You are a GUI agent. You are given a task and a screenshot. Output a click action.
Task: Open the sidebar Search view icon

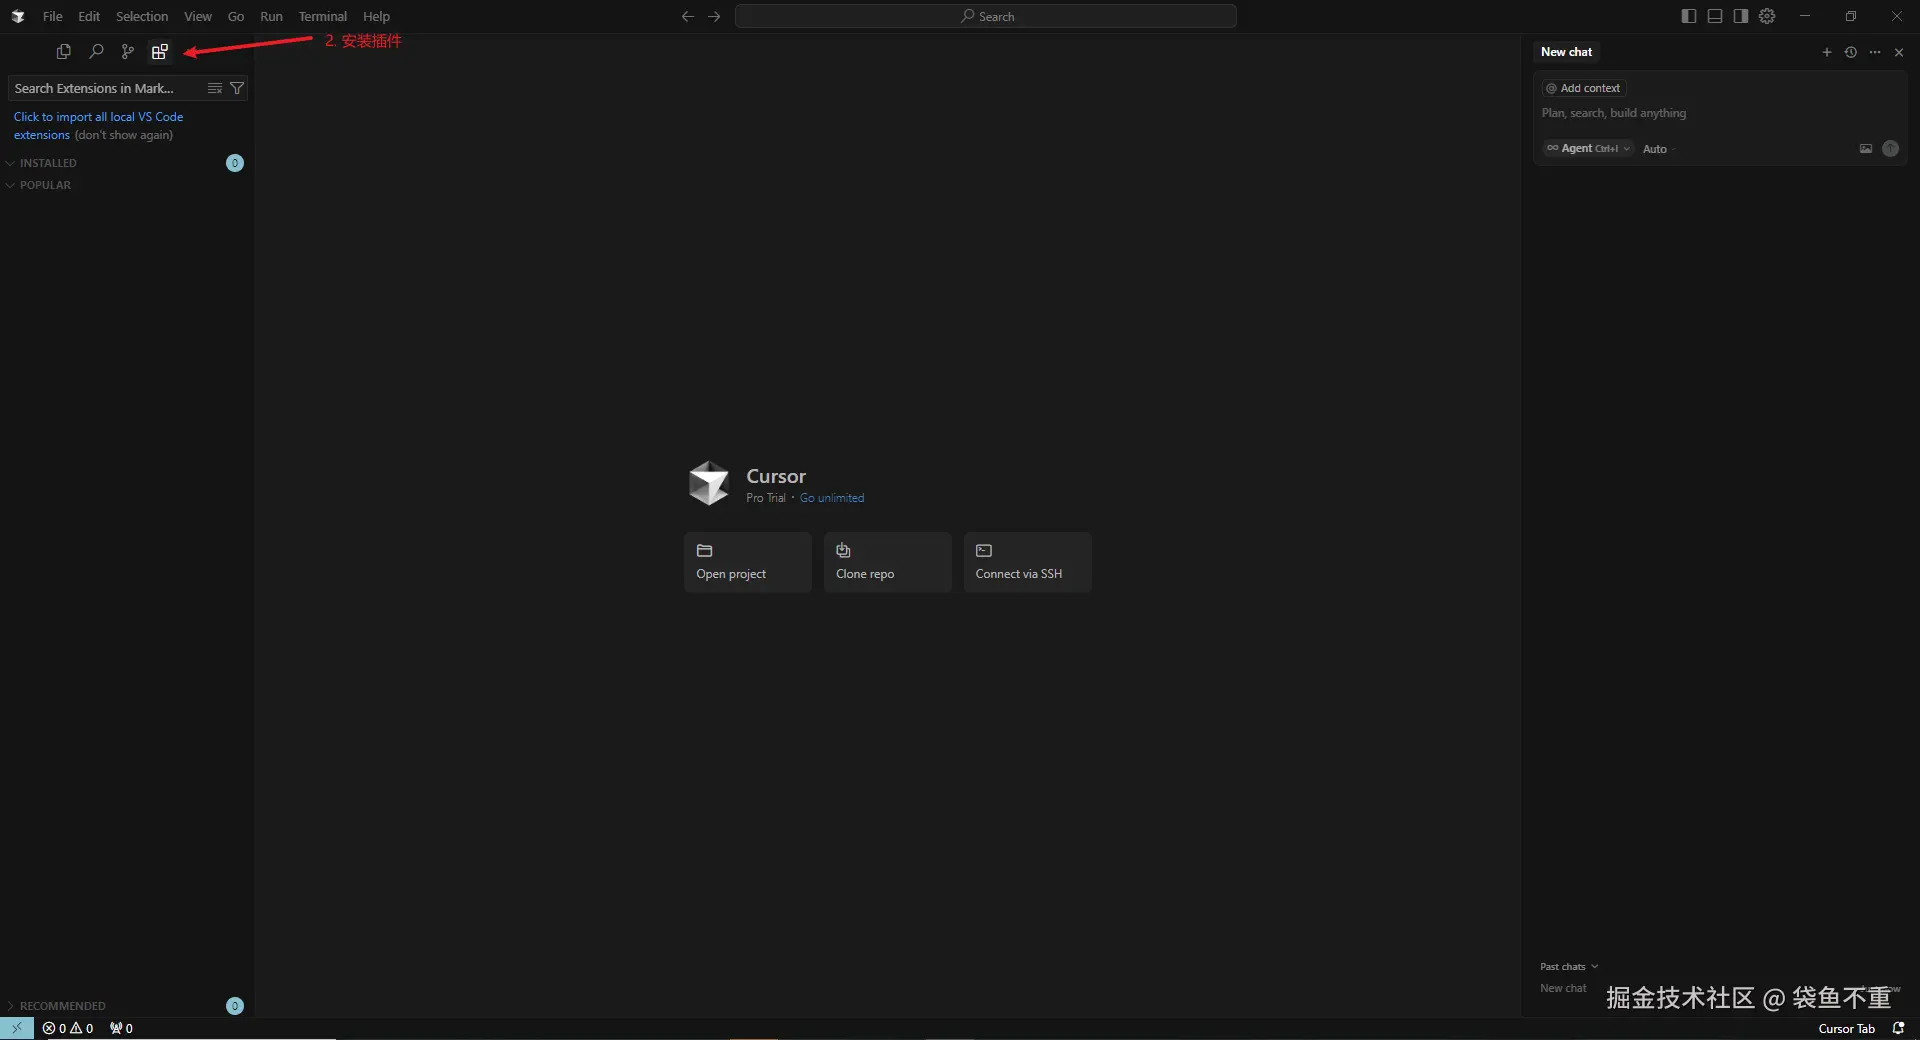96,51
